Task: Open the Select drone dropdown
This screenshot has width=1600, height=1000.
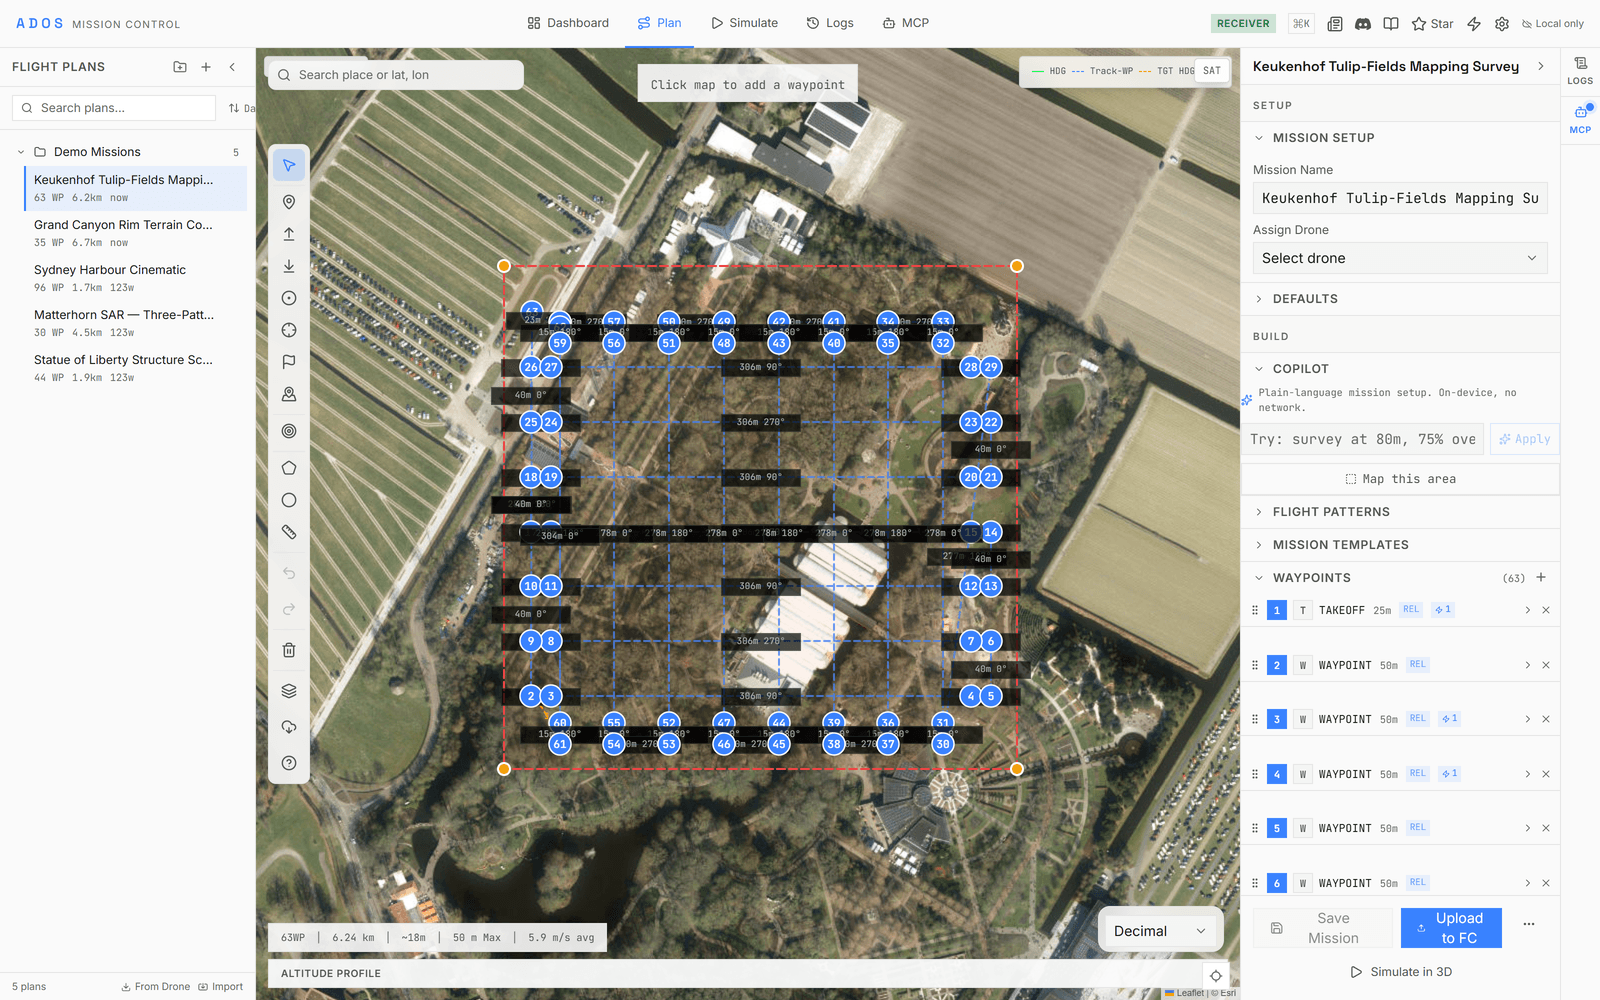Action: pyautogui.click(x=1400, y=258)
